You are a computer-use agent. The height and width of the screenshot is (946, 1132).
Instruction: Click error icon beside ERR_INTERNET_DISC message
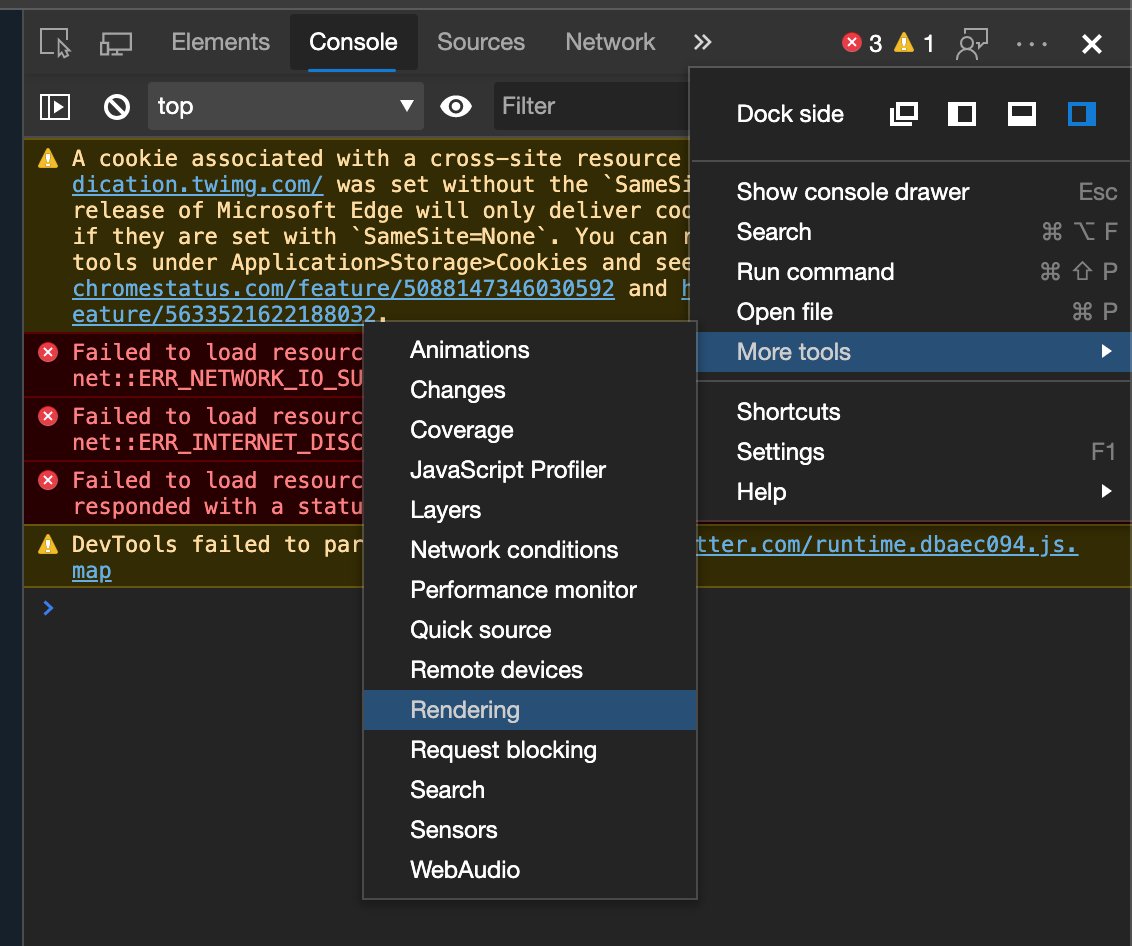point(48,417)
